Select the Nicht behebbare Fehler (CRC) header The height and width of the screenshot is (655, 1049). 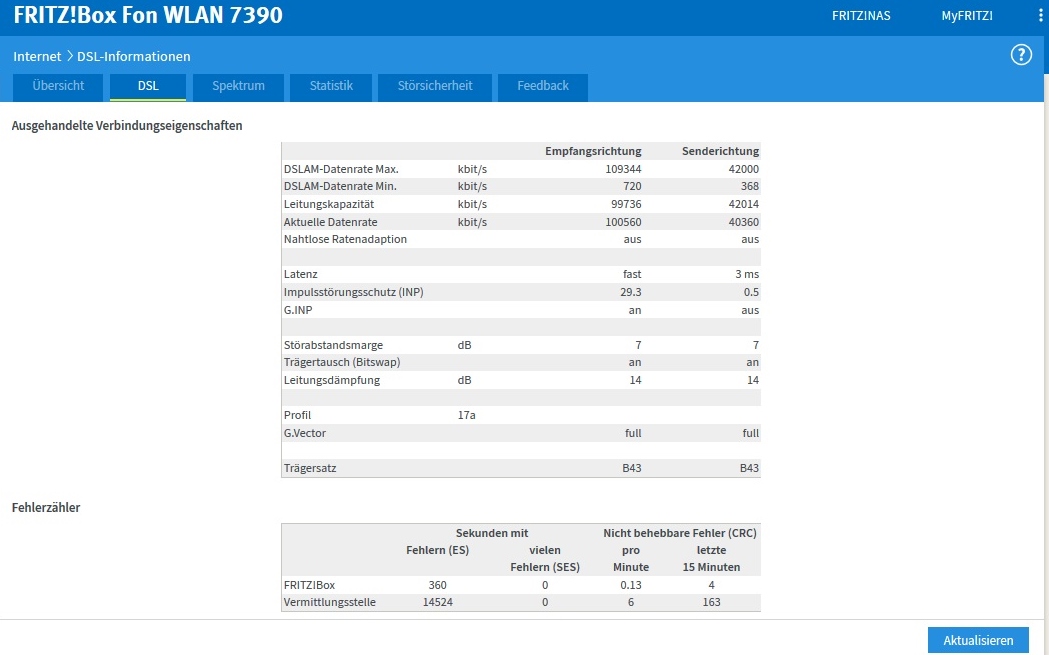click(x=680, y=533)
